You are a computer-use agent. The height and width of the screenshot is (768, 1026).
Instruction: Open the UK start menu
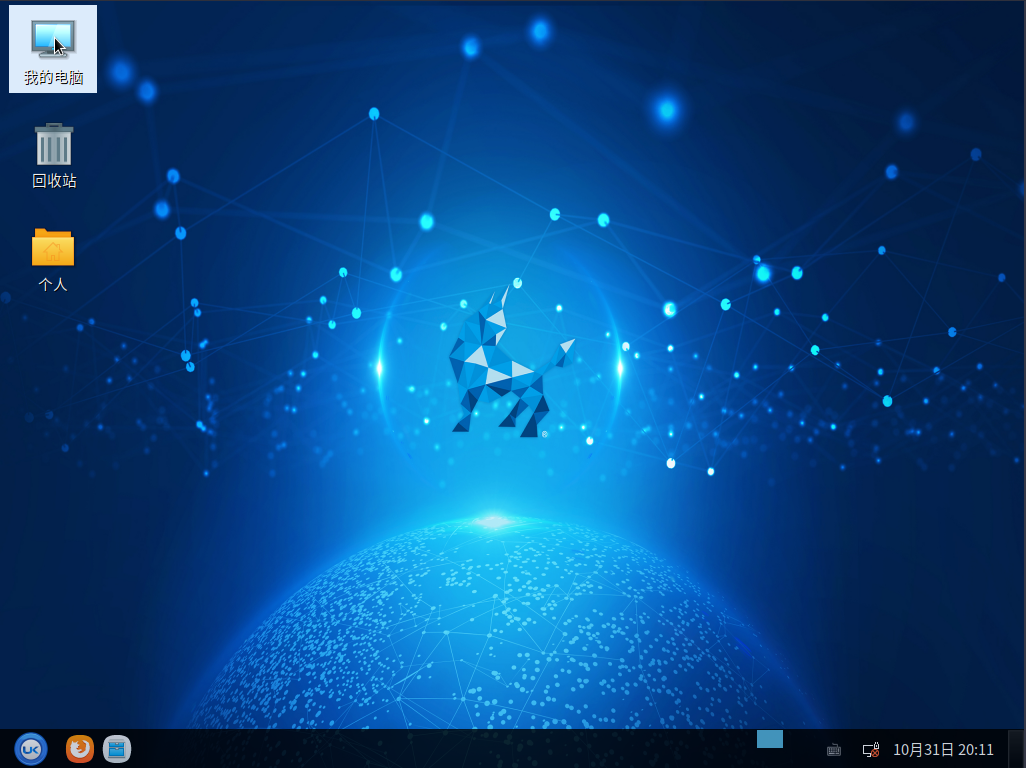tap(31, 748)
